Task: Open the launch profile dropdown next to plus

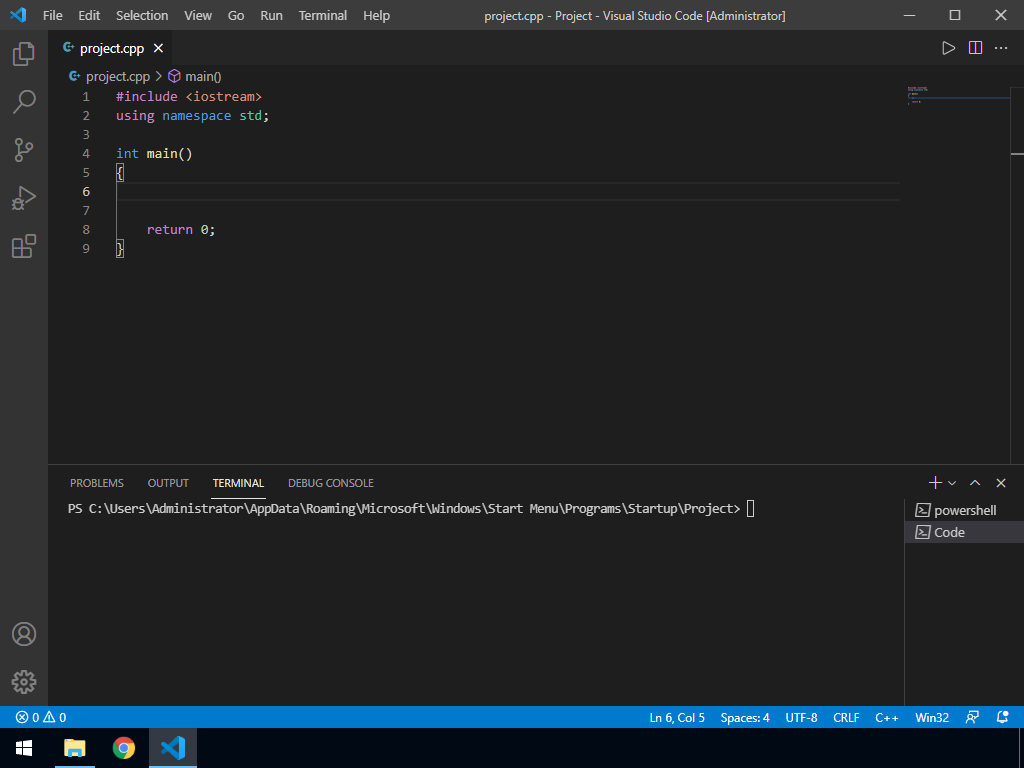Action: pyautogui.click(x=952, y=483)
